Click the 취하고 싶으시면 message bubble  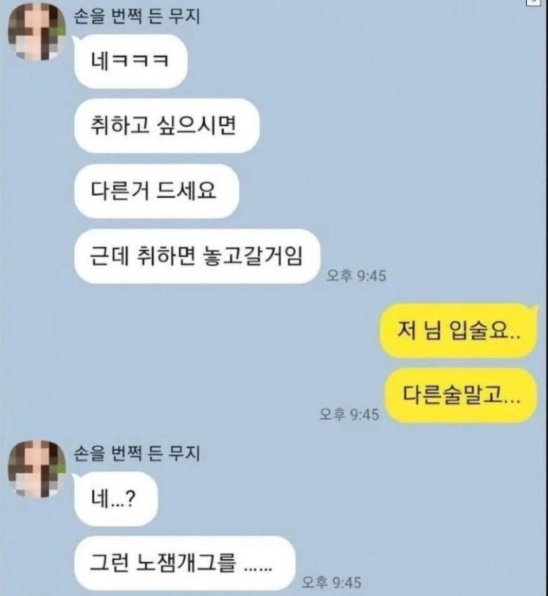[x=166, y=126]
